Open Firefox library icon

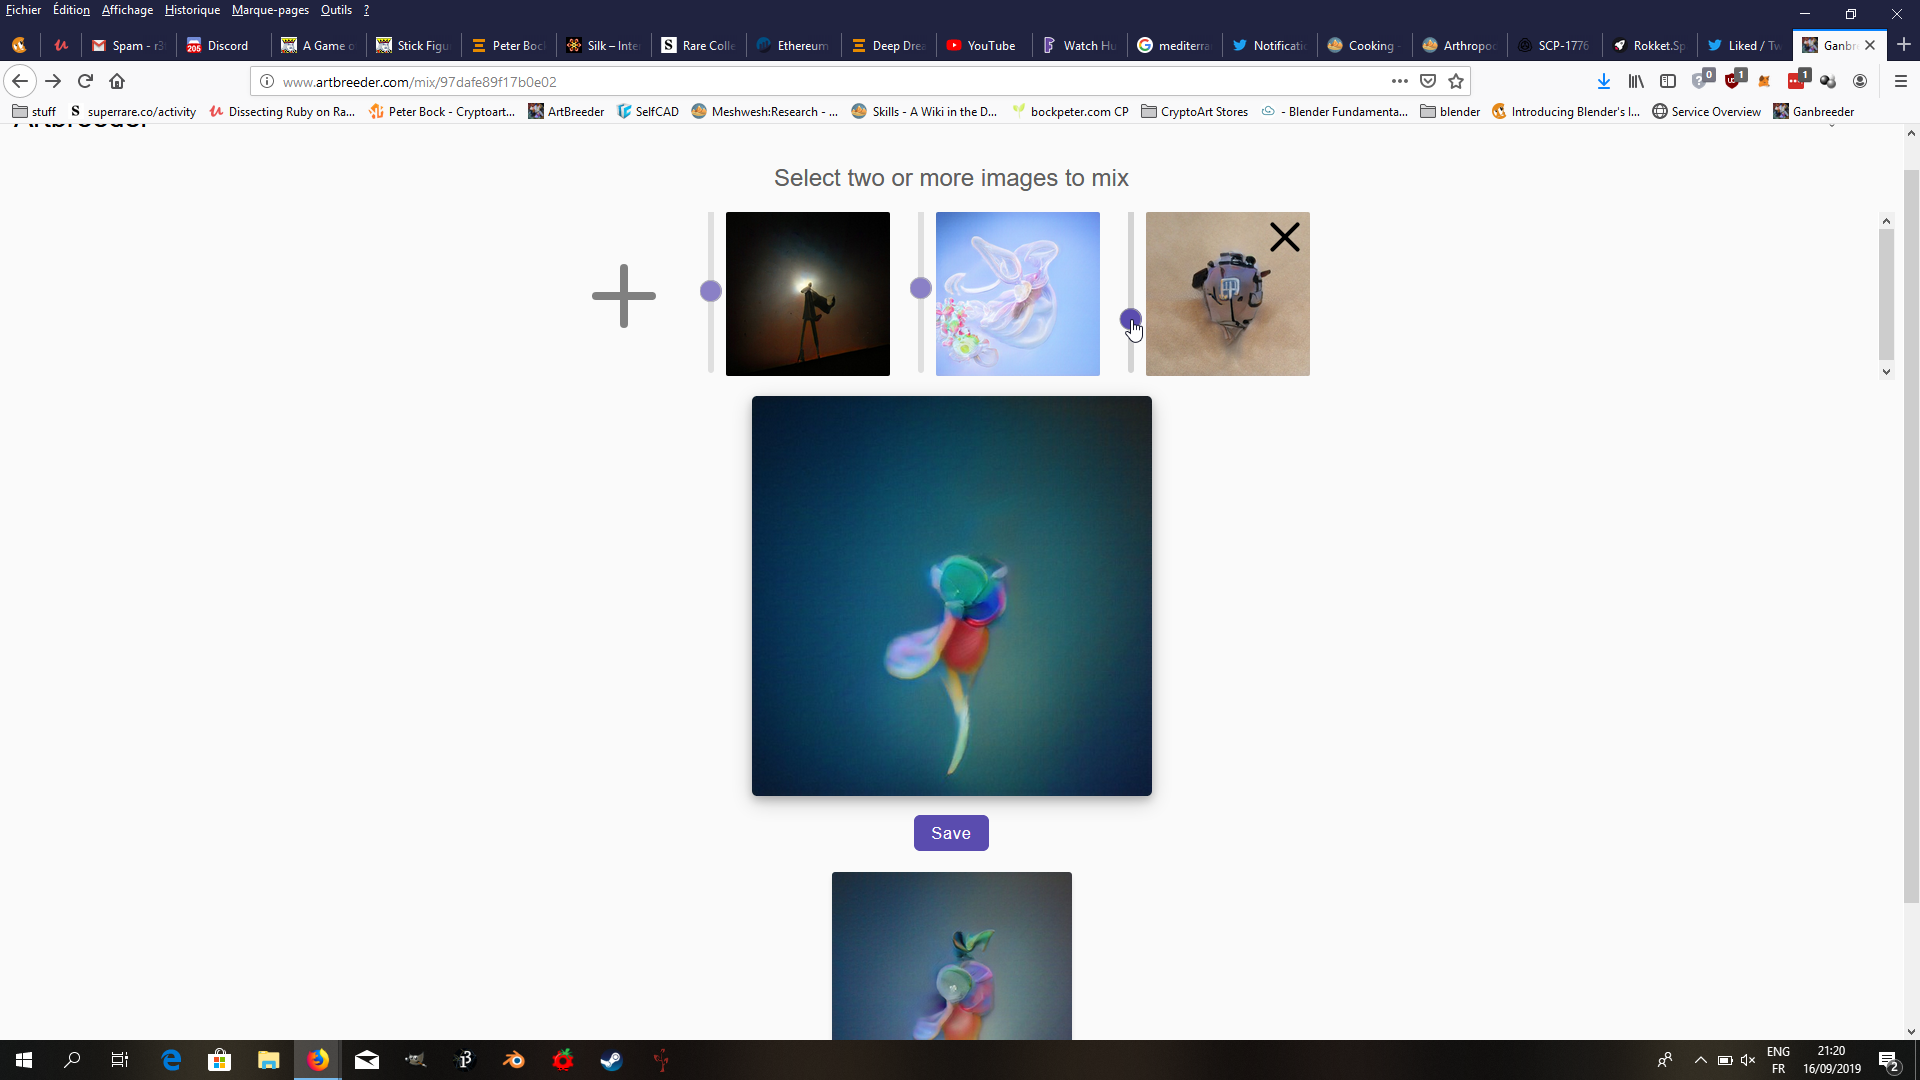point(1636,81)
